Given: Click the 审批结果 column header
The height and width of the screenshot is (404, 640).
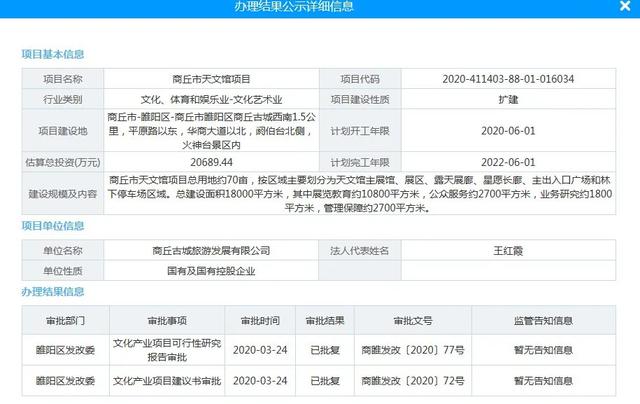Looking at the screenshot, I should (x=325, y=321).
